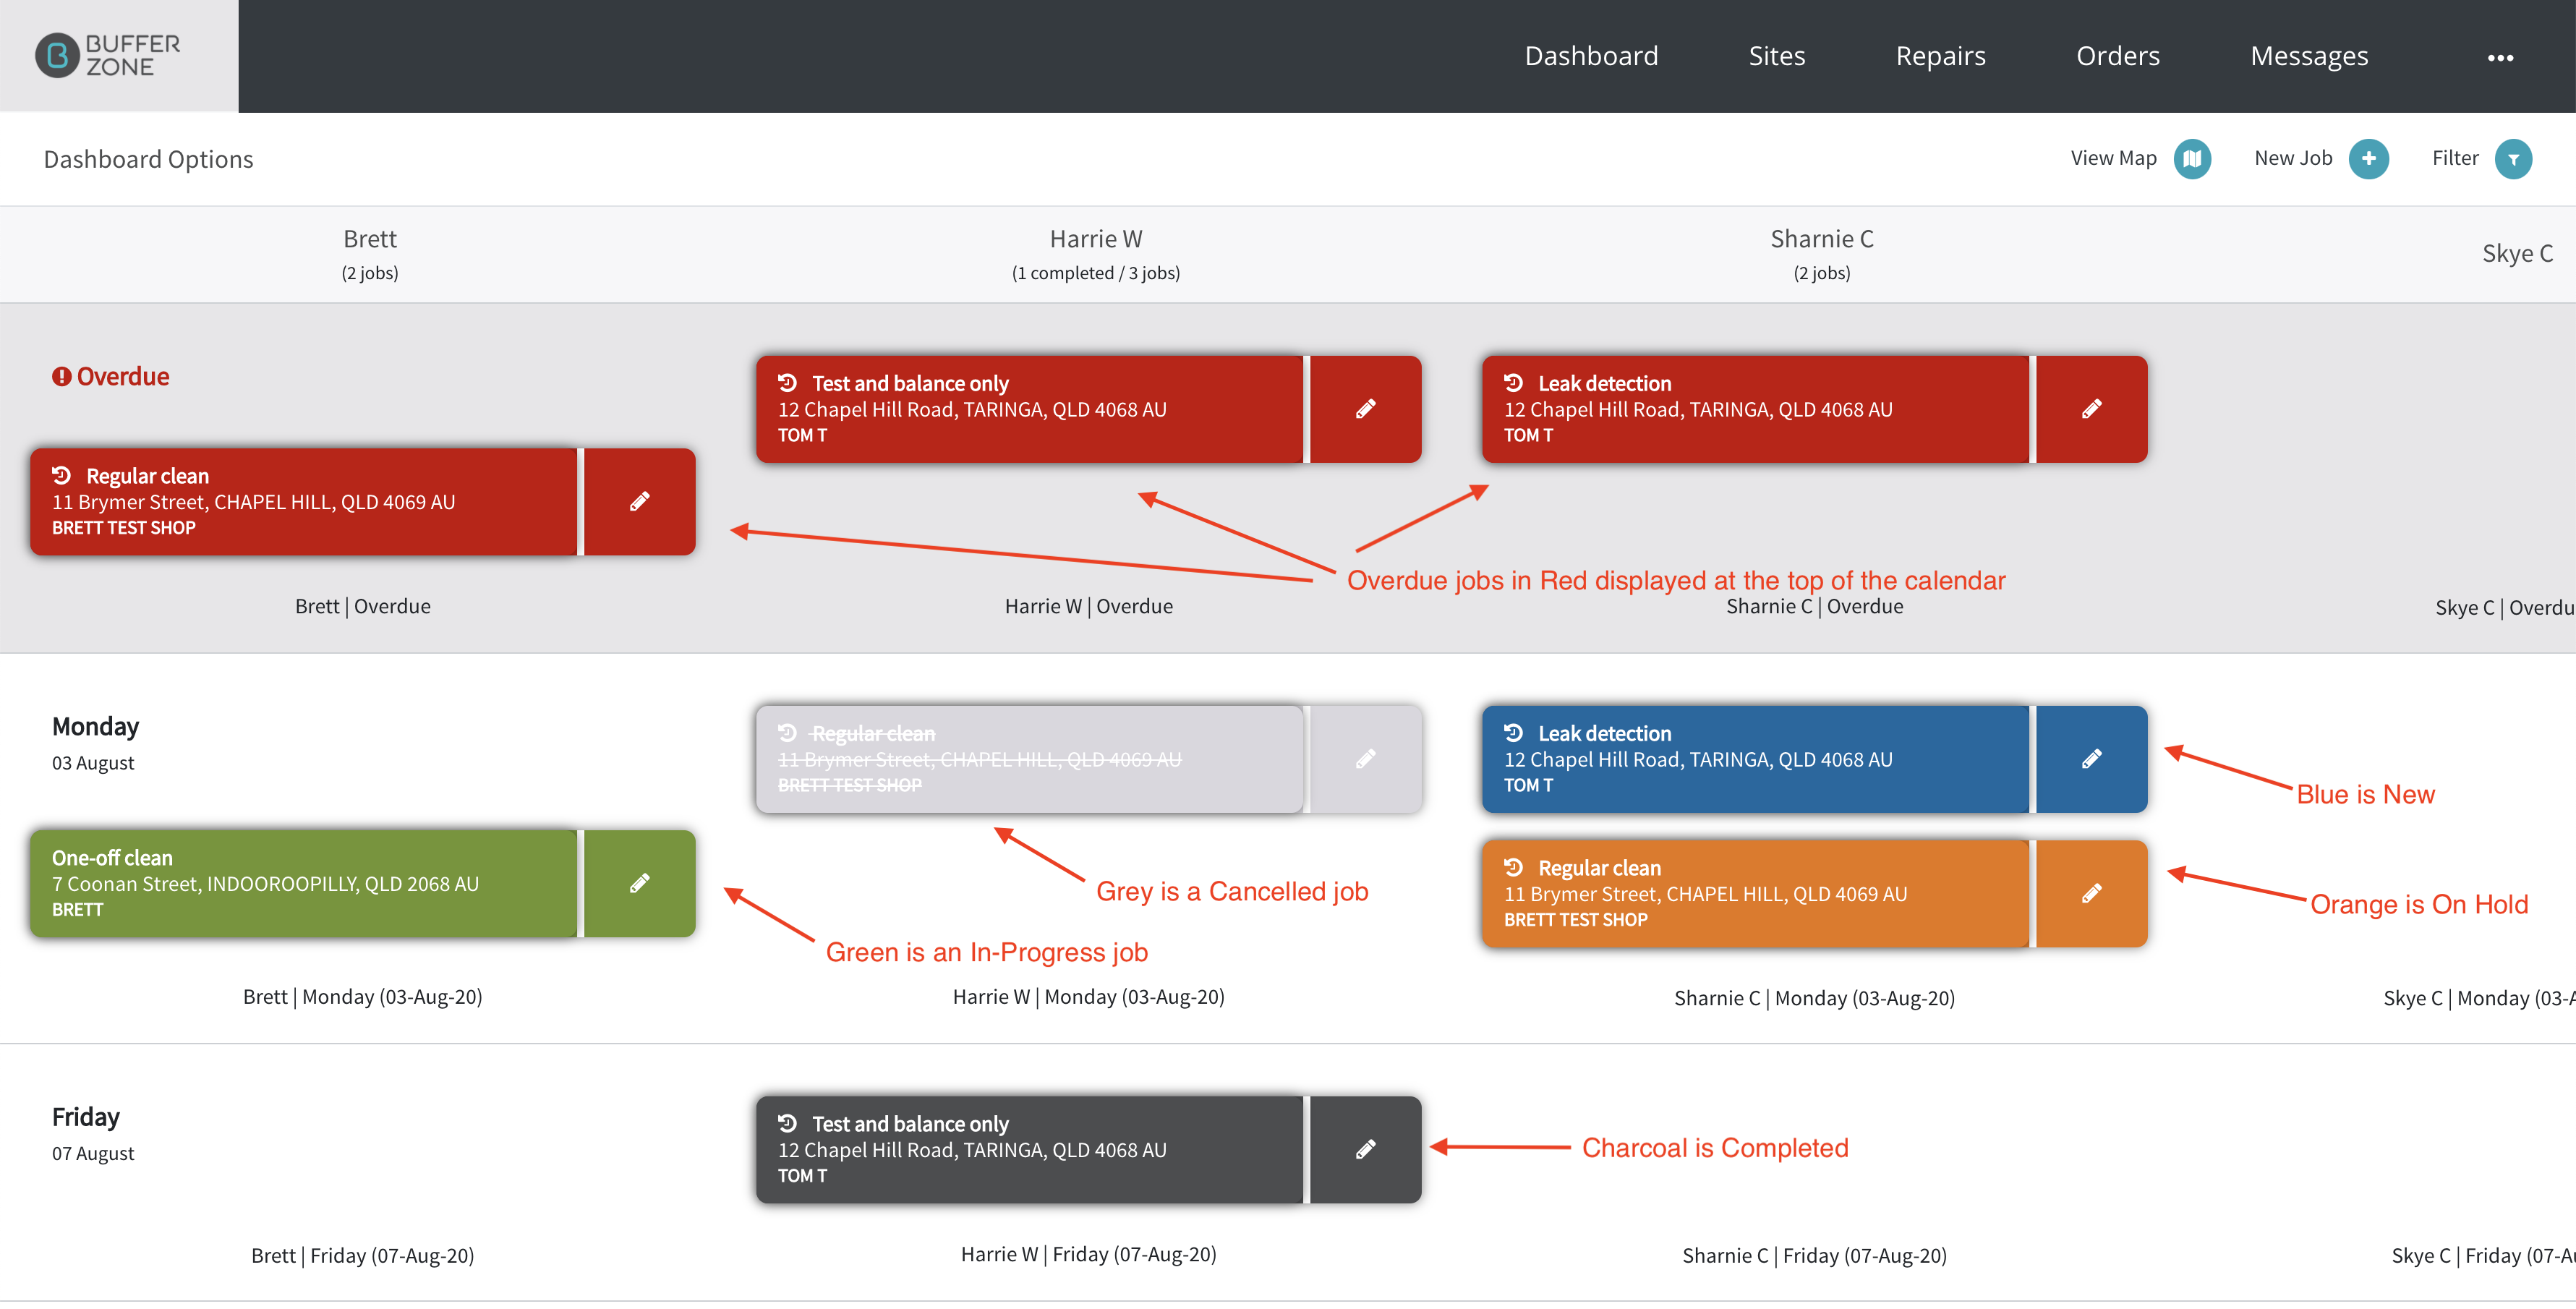Click 'Brett | Friday (07-Aug-20)' slot

coord(363,1256)
